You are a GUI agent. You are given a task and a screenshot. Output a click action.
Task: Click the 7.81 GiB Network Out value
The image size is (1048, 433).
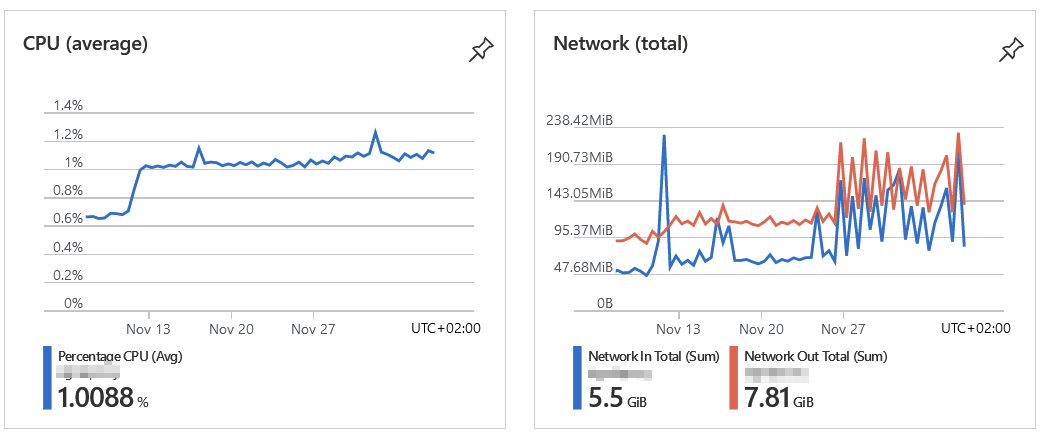[x=779, y=398]
